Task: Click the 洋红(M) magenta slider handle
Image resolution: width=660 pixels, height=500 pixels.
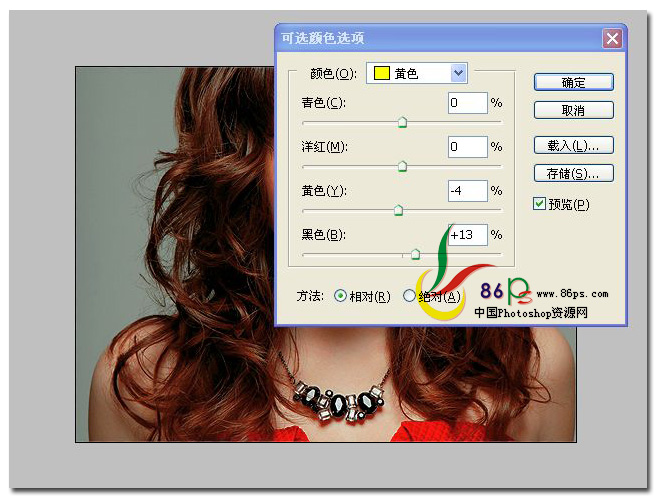Action: coord(402,166)
